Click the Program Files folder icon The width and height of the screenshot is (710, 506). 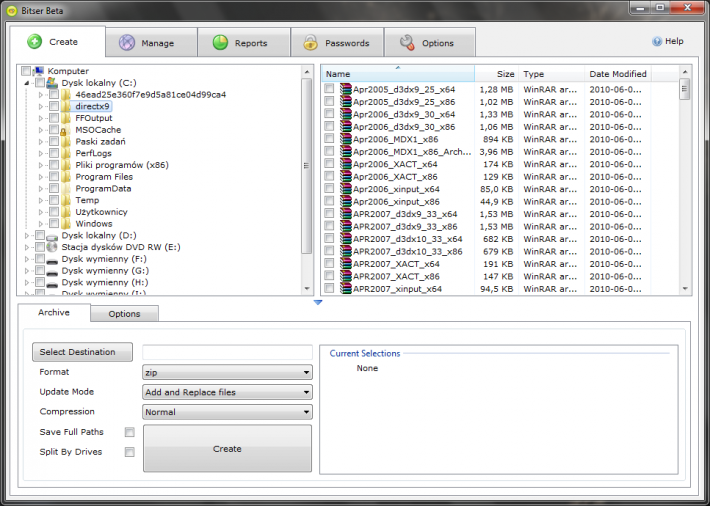pyautogui.click(x=66, y=177)
